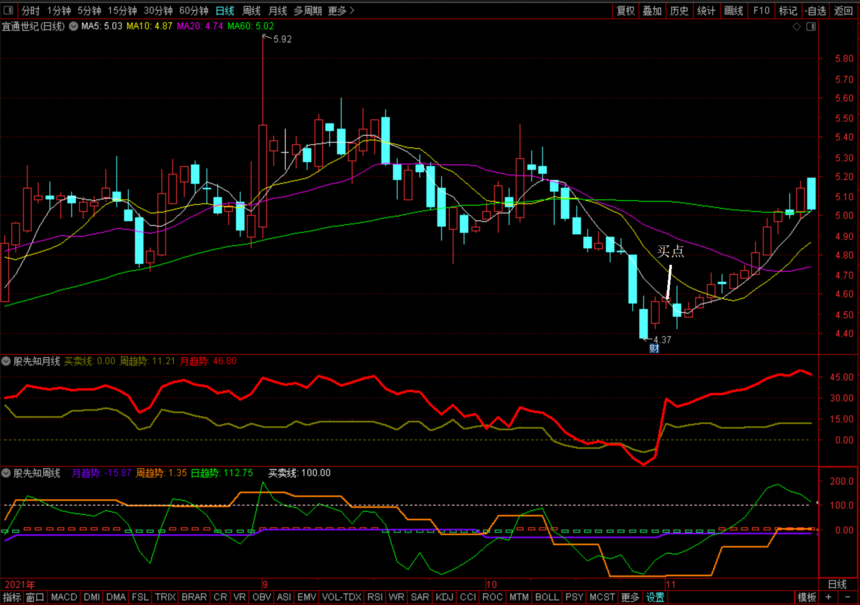
Task: Open F10 company info
Action: (761, 10)
